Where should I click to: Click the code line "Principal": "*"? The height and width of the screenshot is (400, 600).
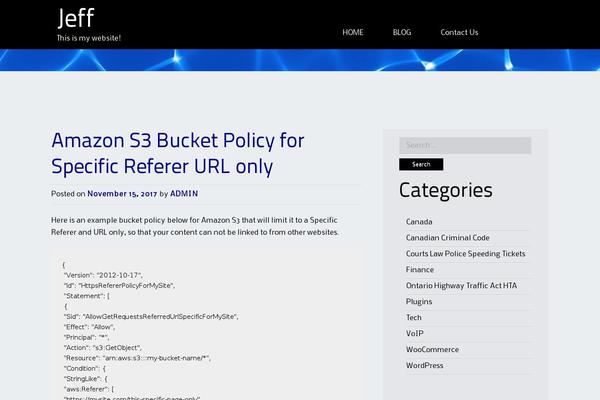86,337
